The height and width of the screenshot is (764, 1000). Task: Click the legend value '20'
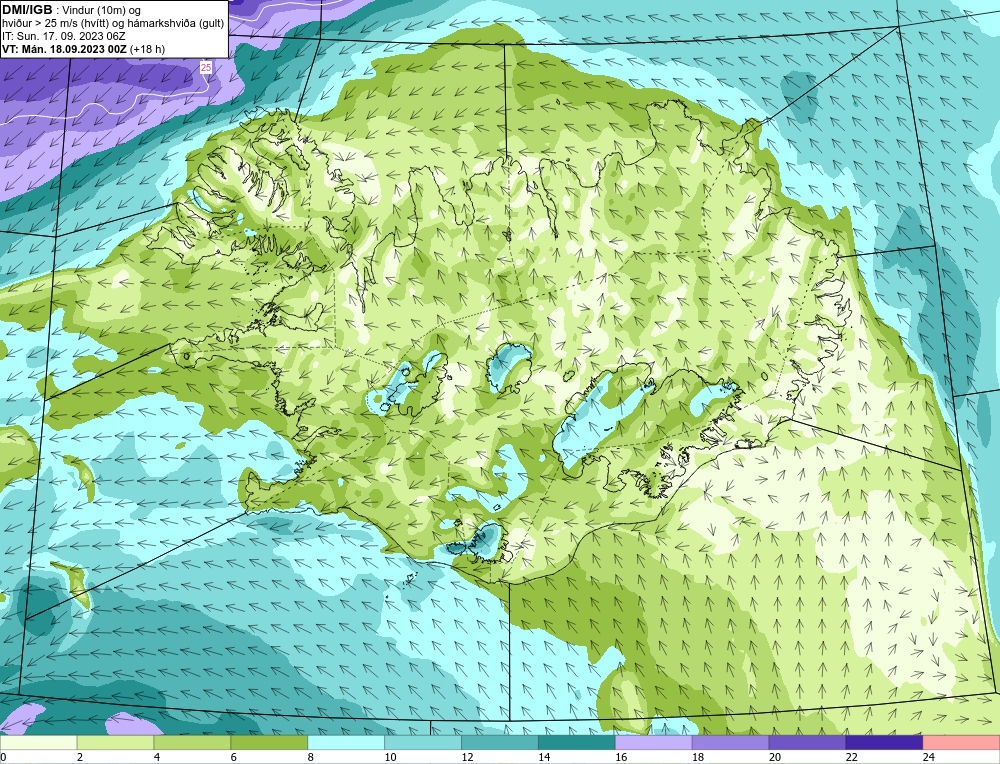[774, 757]
